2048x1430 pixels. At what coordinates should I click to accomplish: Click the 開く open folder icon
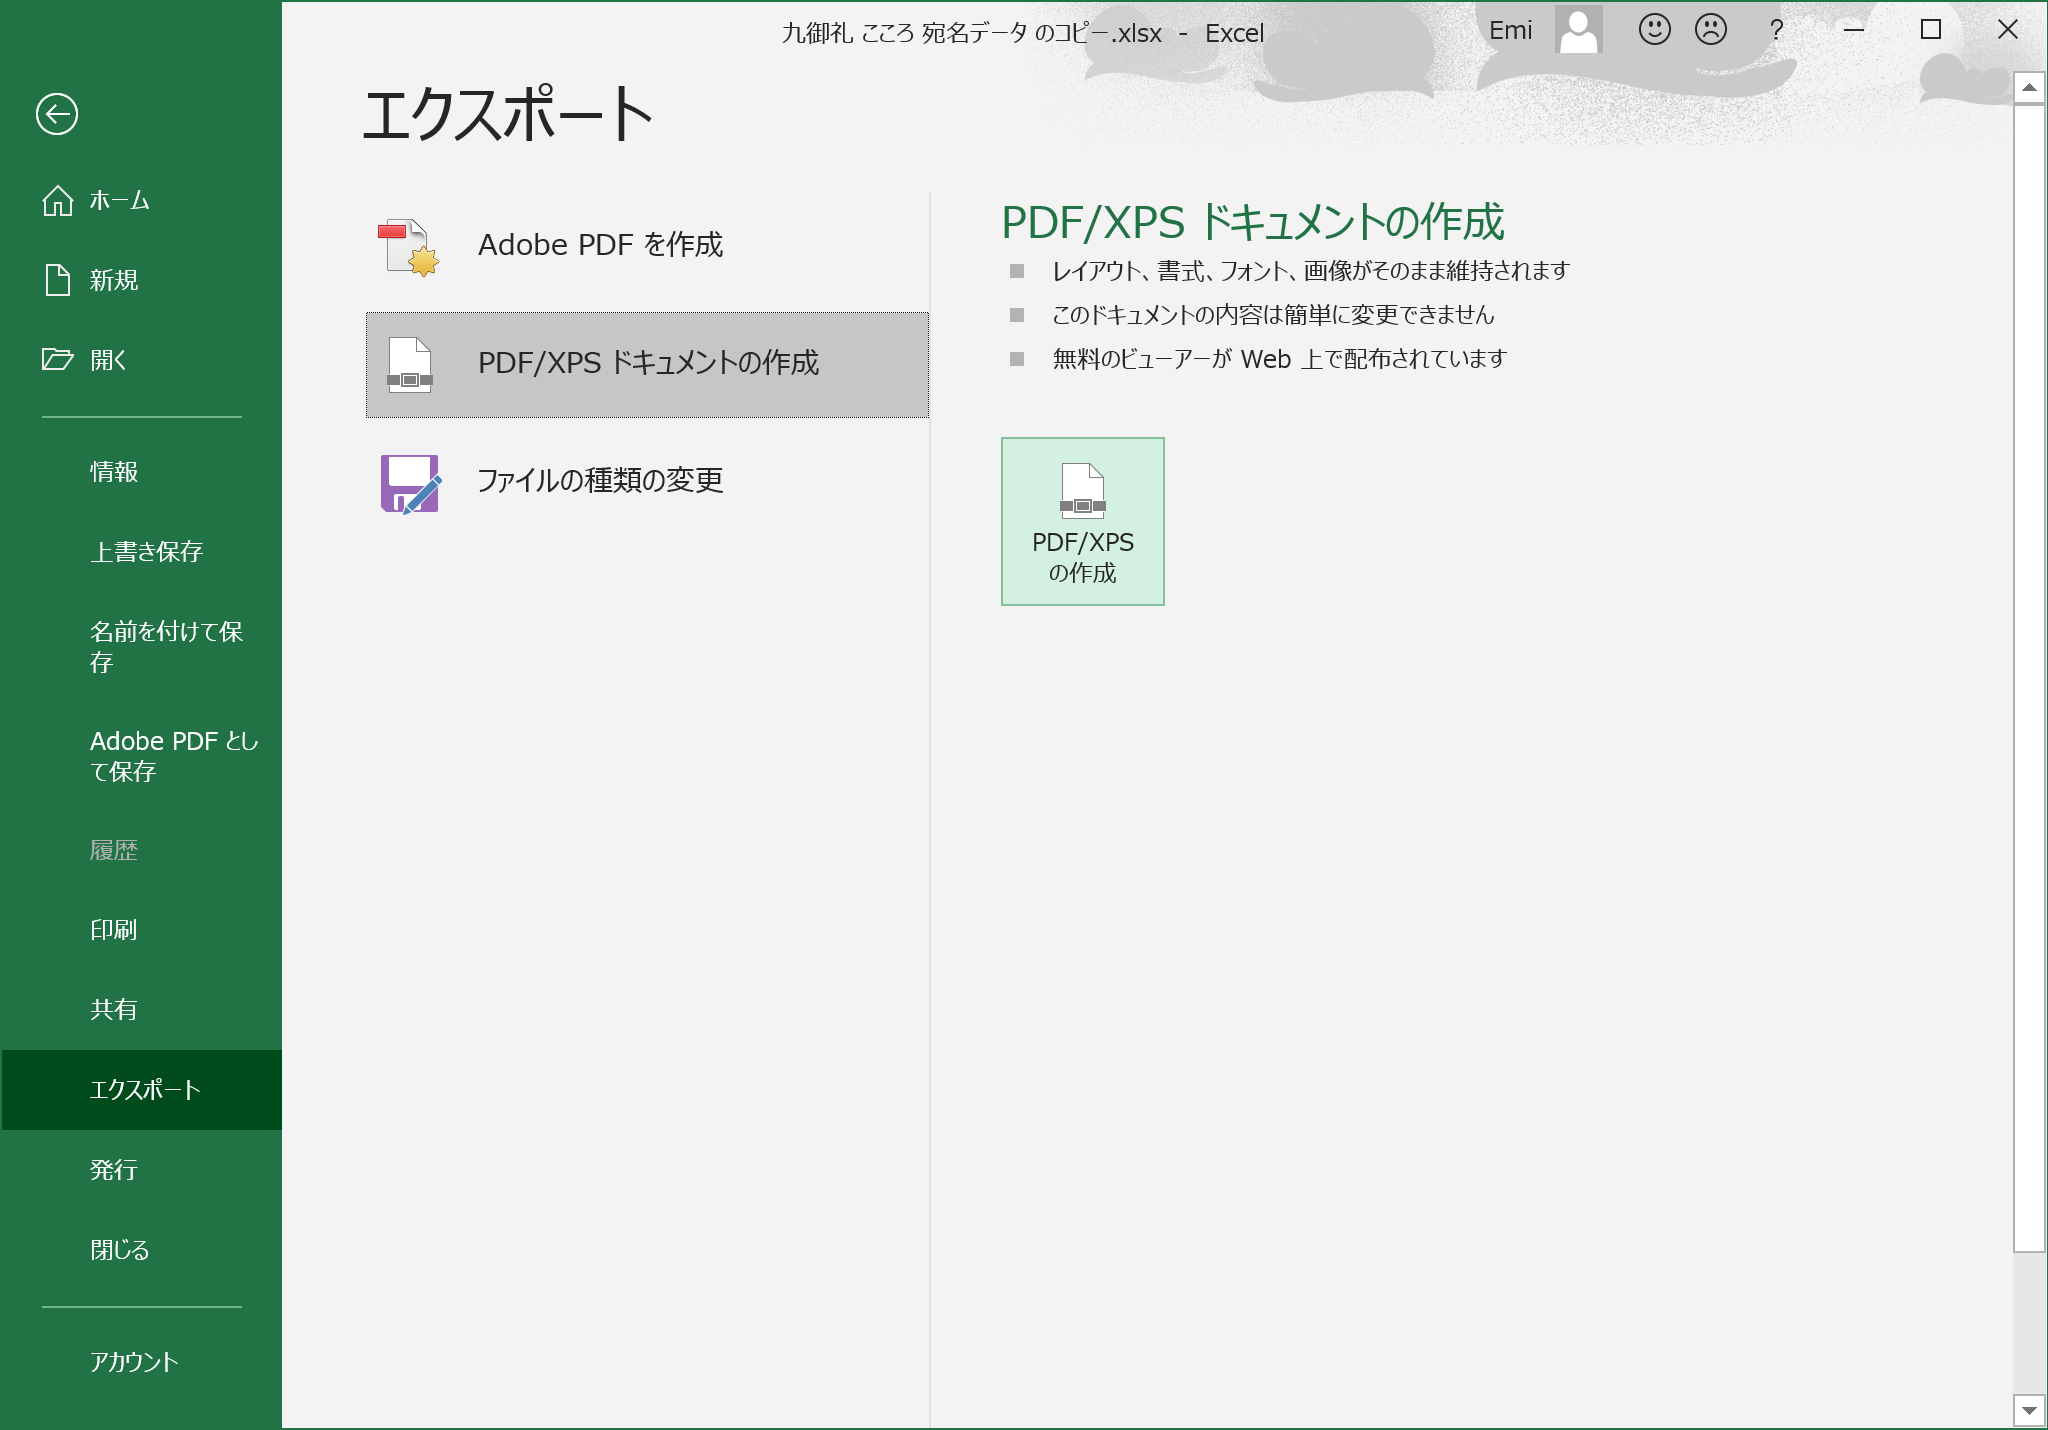[58, 360]
